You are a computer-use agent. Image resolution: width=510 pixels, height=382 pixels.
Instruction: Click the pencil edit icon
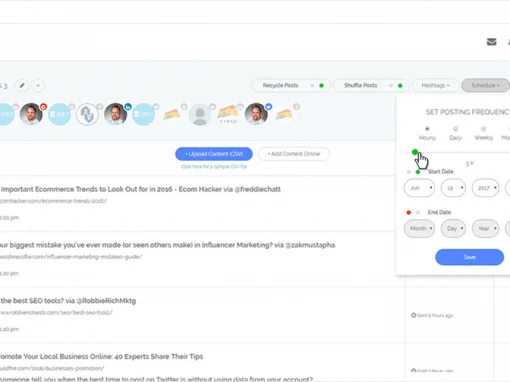[22, 85]
